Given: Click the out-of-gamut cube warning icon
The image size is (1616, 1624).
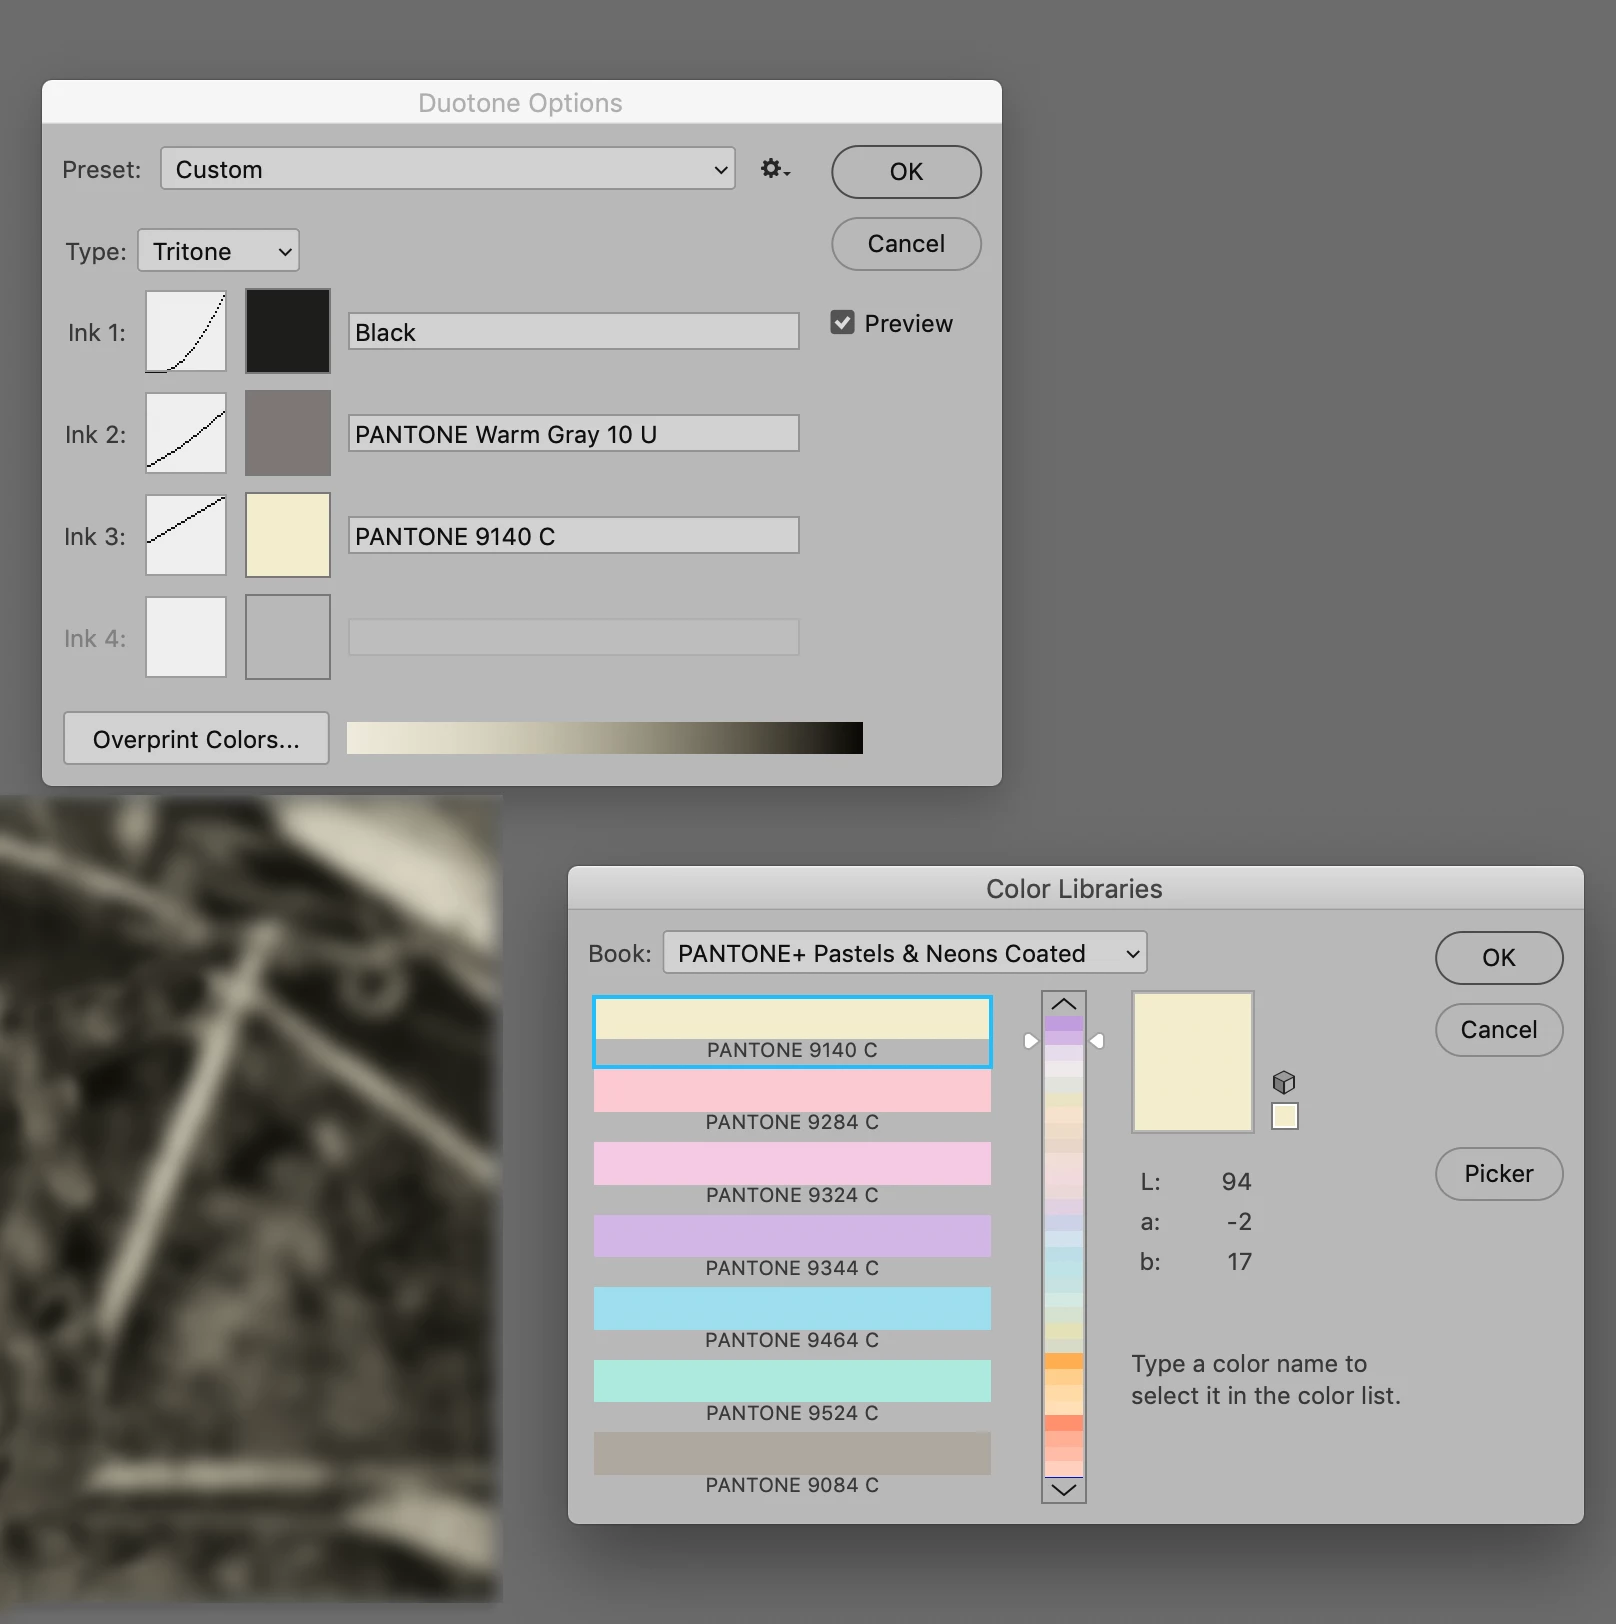Looking at the screenshot, I should click(x=1284, y=1082).
